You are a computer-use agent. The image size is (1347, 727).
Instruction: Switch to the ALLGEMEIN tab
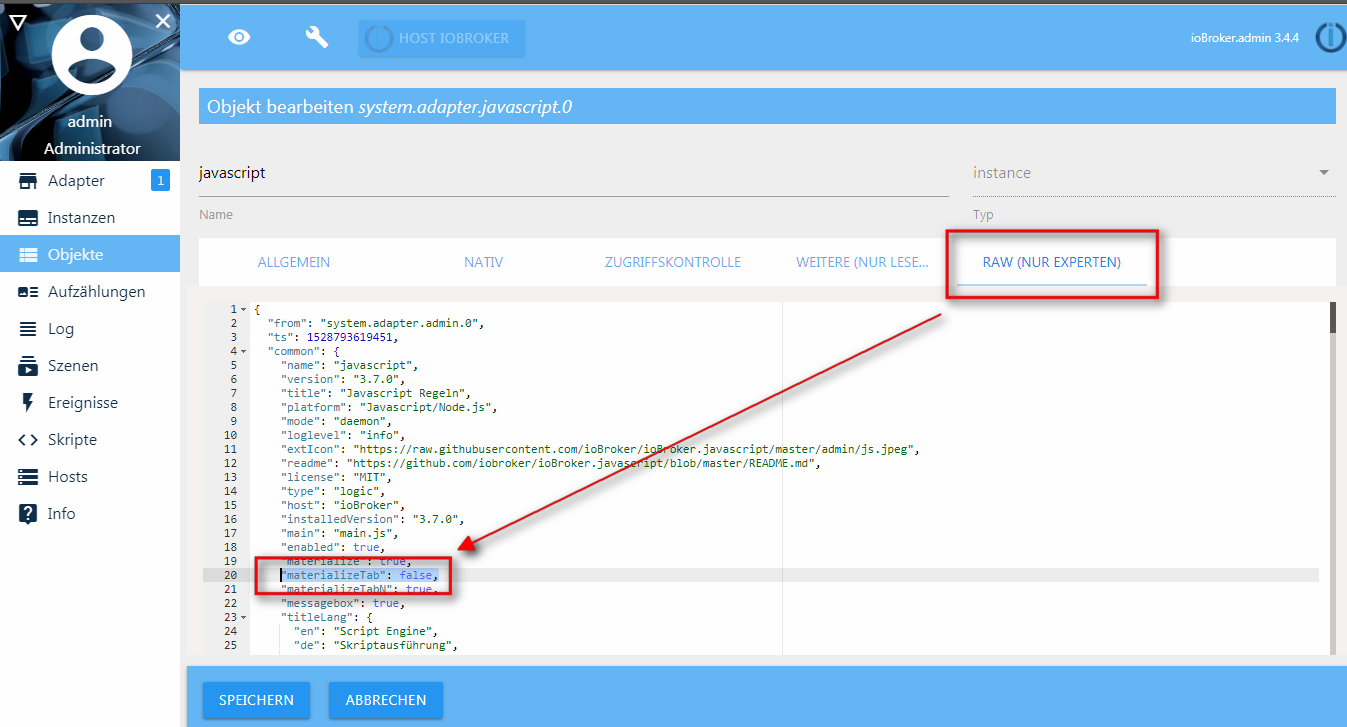[294, 262]
